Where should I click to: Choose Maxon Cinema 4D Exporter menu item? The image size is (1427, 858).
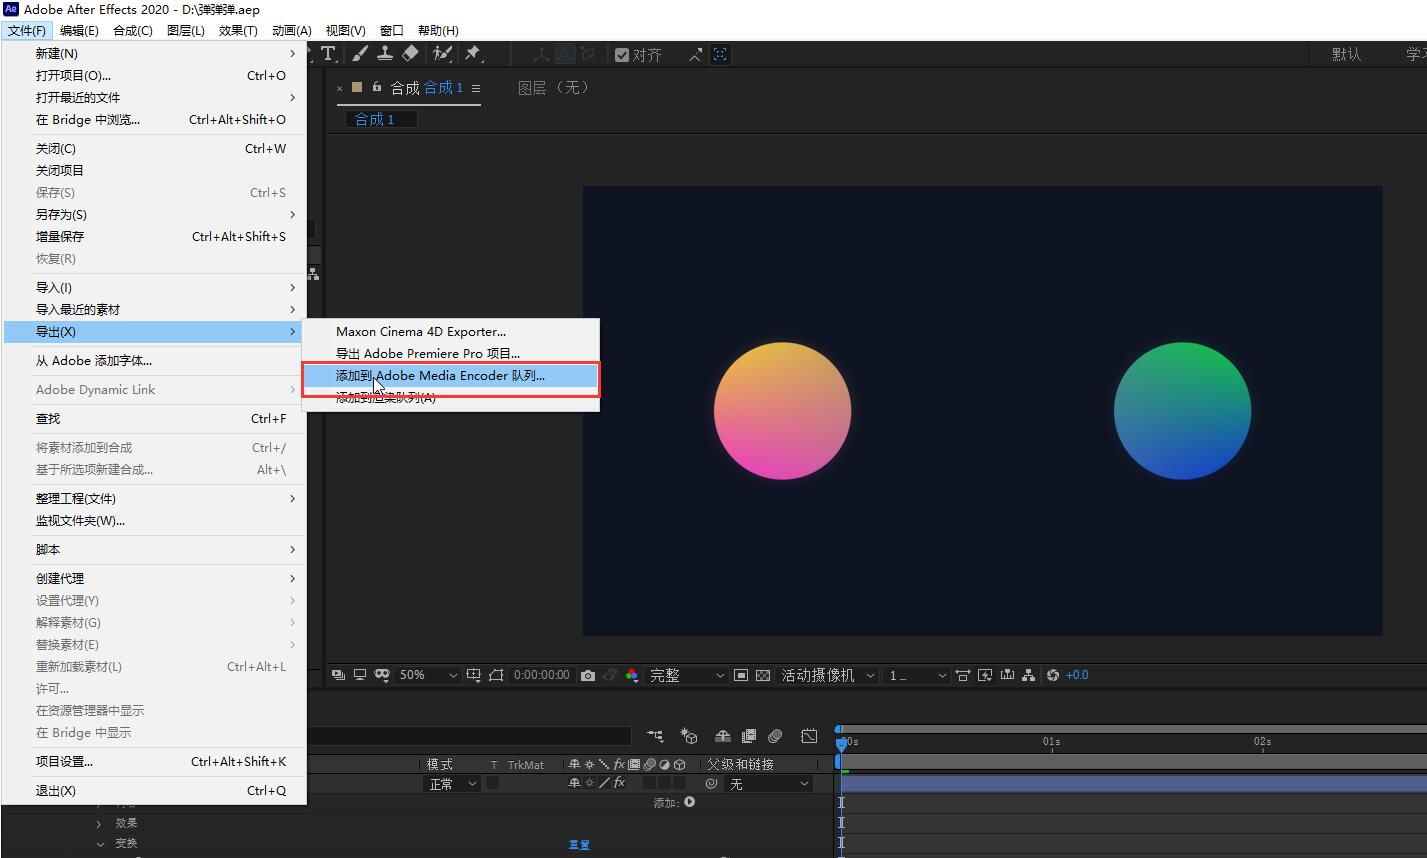pyautogui.click(x=451, y=332)
